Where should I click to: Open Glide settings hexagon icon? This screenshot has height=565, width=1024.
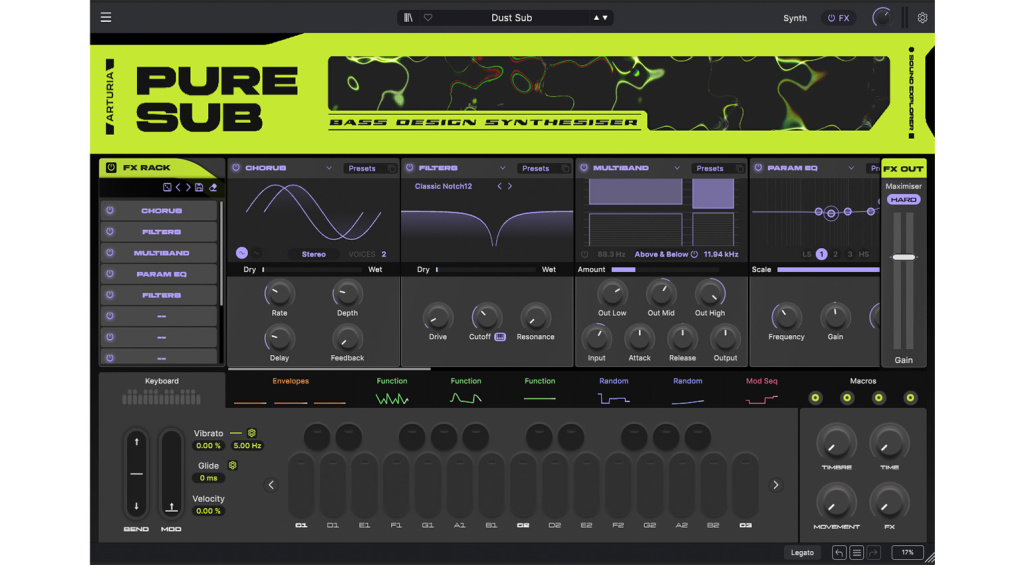click(x=232, y=465)
